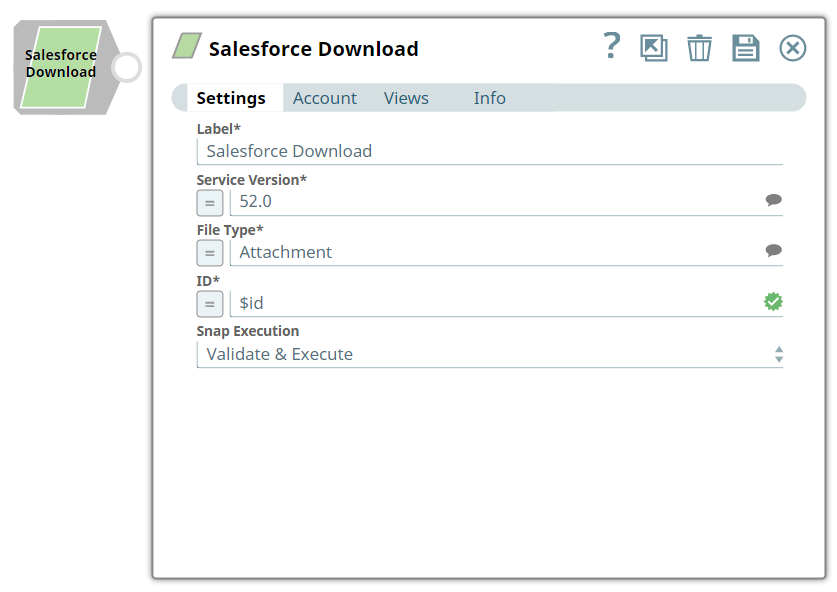Switch to the Account tab
The height and width of the screenshot is (592, 837).
[x=325, y=98]
